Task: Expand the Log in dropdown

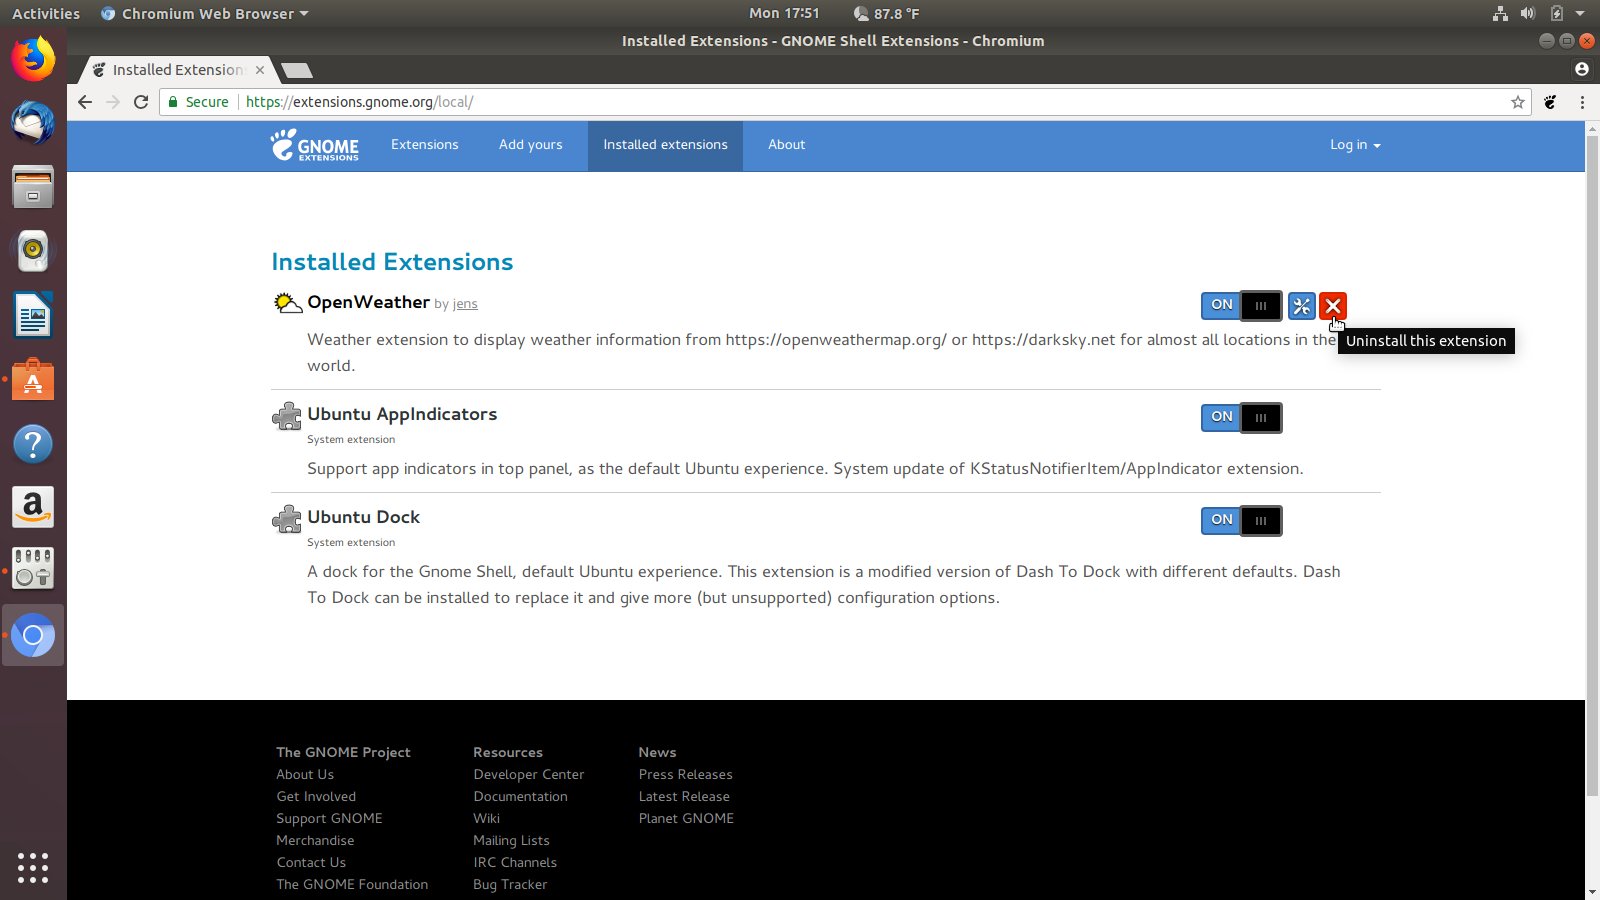Action: tap(1355, 145)
